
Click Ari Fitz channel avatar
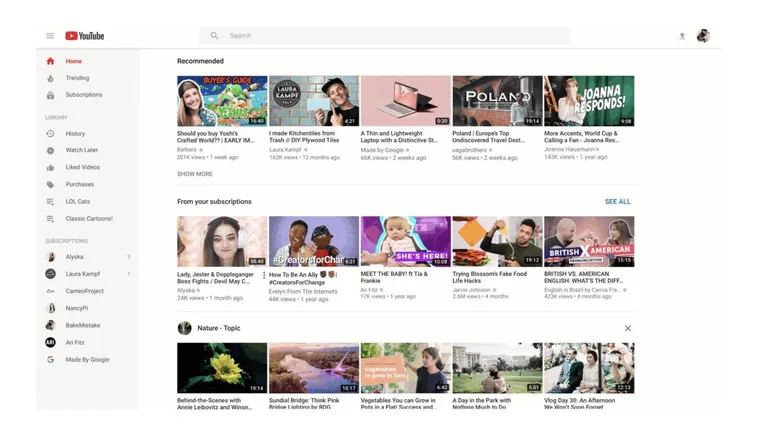tap(50, 342)
